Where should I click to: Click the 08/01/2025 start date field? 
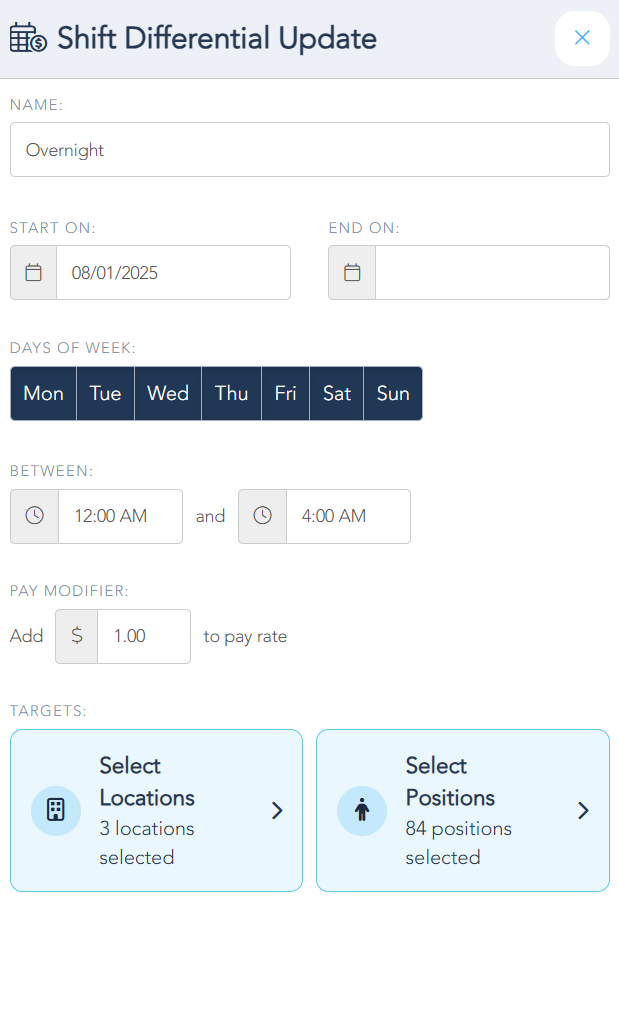point(172,272)
